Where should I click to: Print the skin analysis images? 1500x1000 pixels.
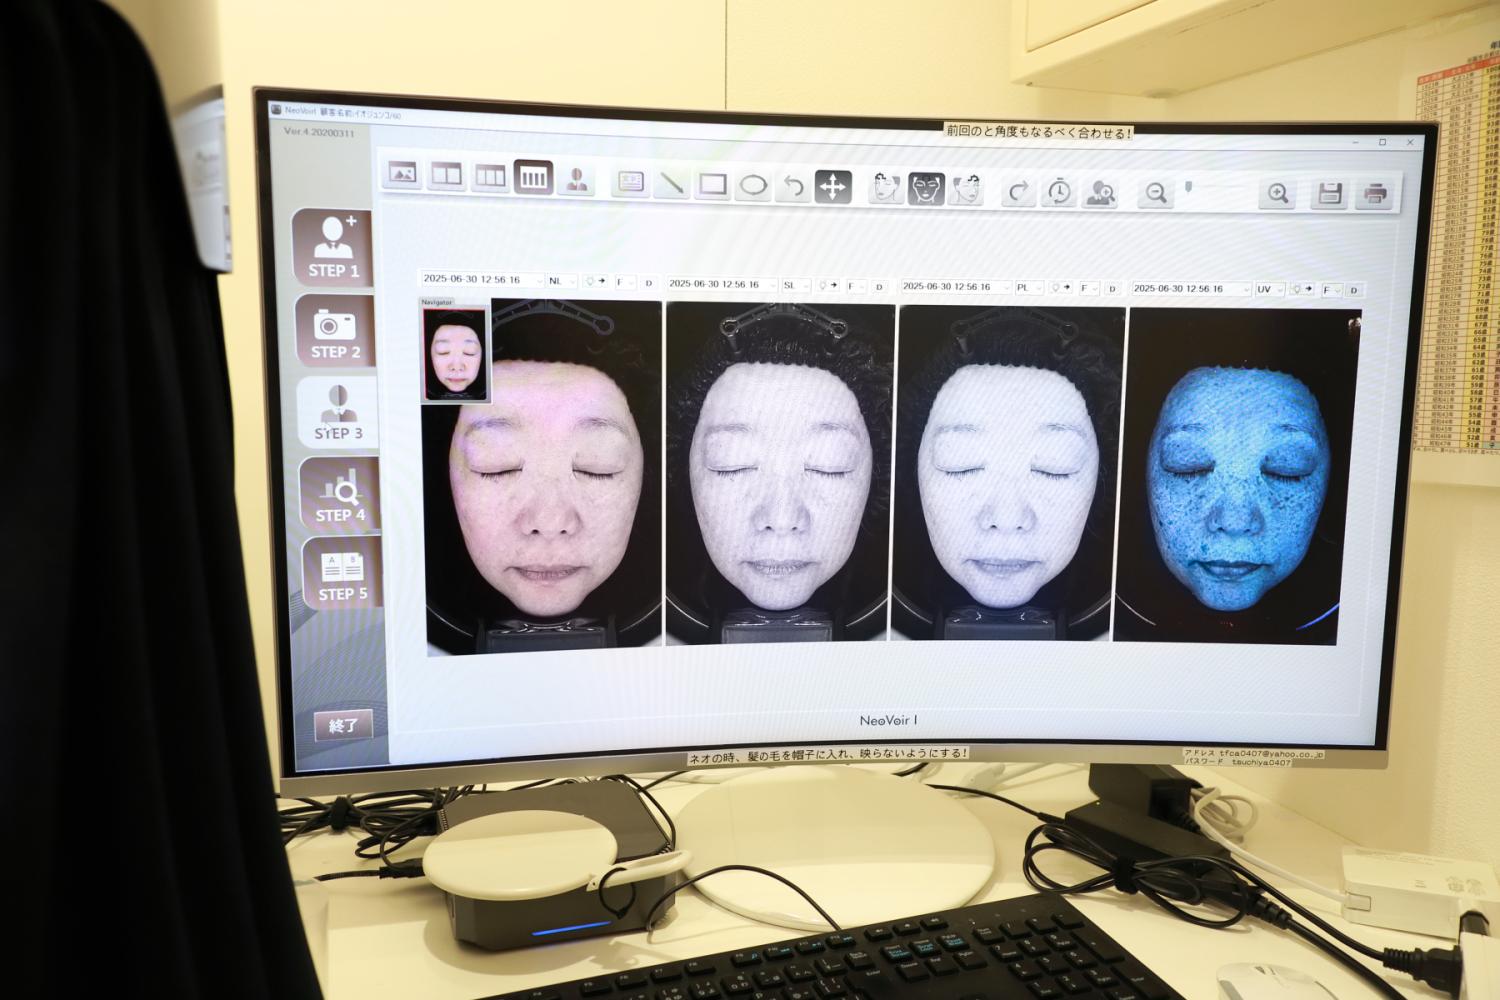[1375, 194]
